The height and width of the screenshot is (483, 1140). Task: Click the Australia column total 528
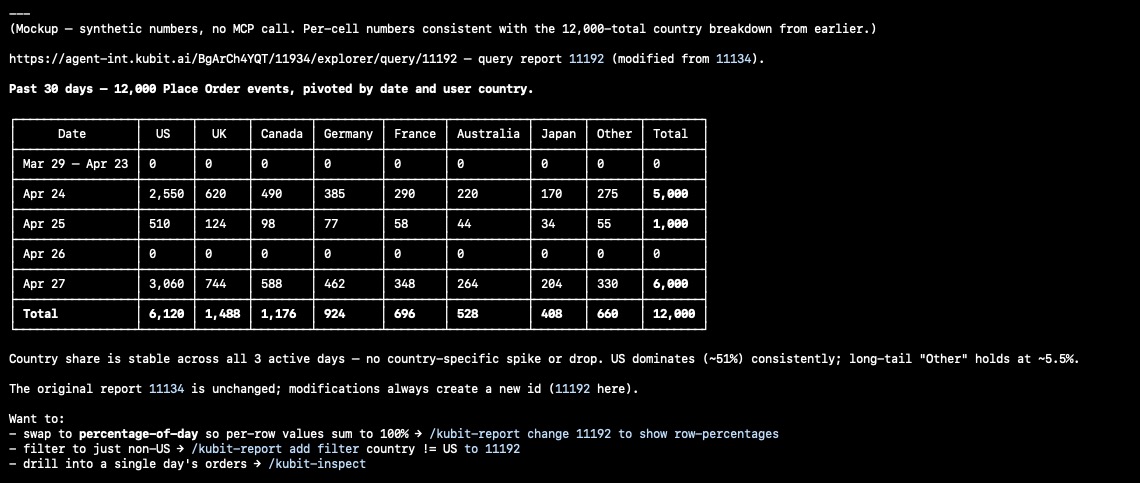point(467,314)
